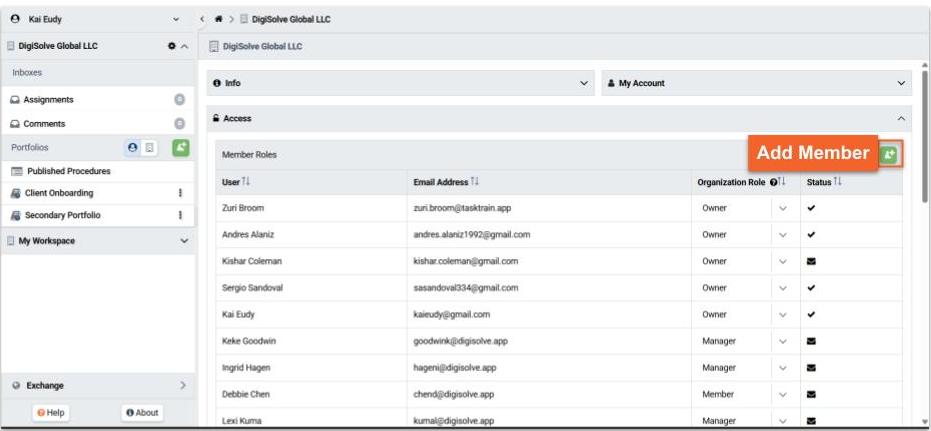The height and width of the screenshot is (431, 931).
Task: Click sasandoval334@gmail.com email cell
Action: pos(549,287)
